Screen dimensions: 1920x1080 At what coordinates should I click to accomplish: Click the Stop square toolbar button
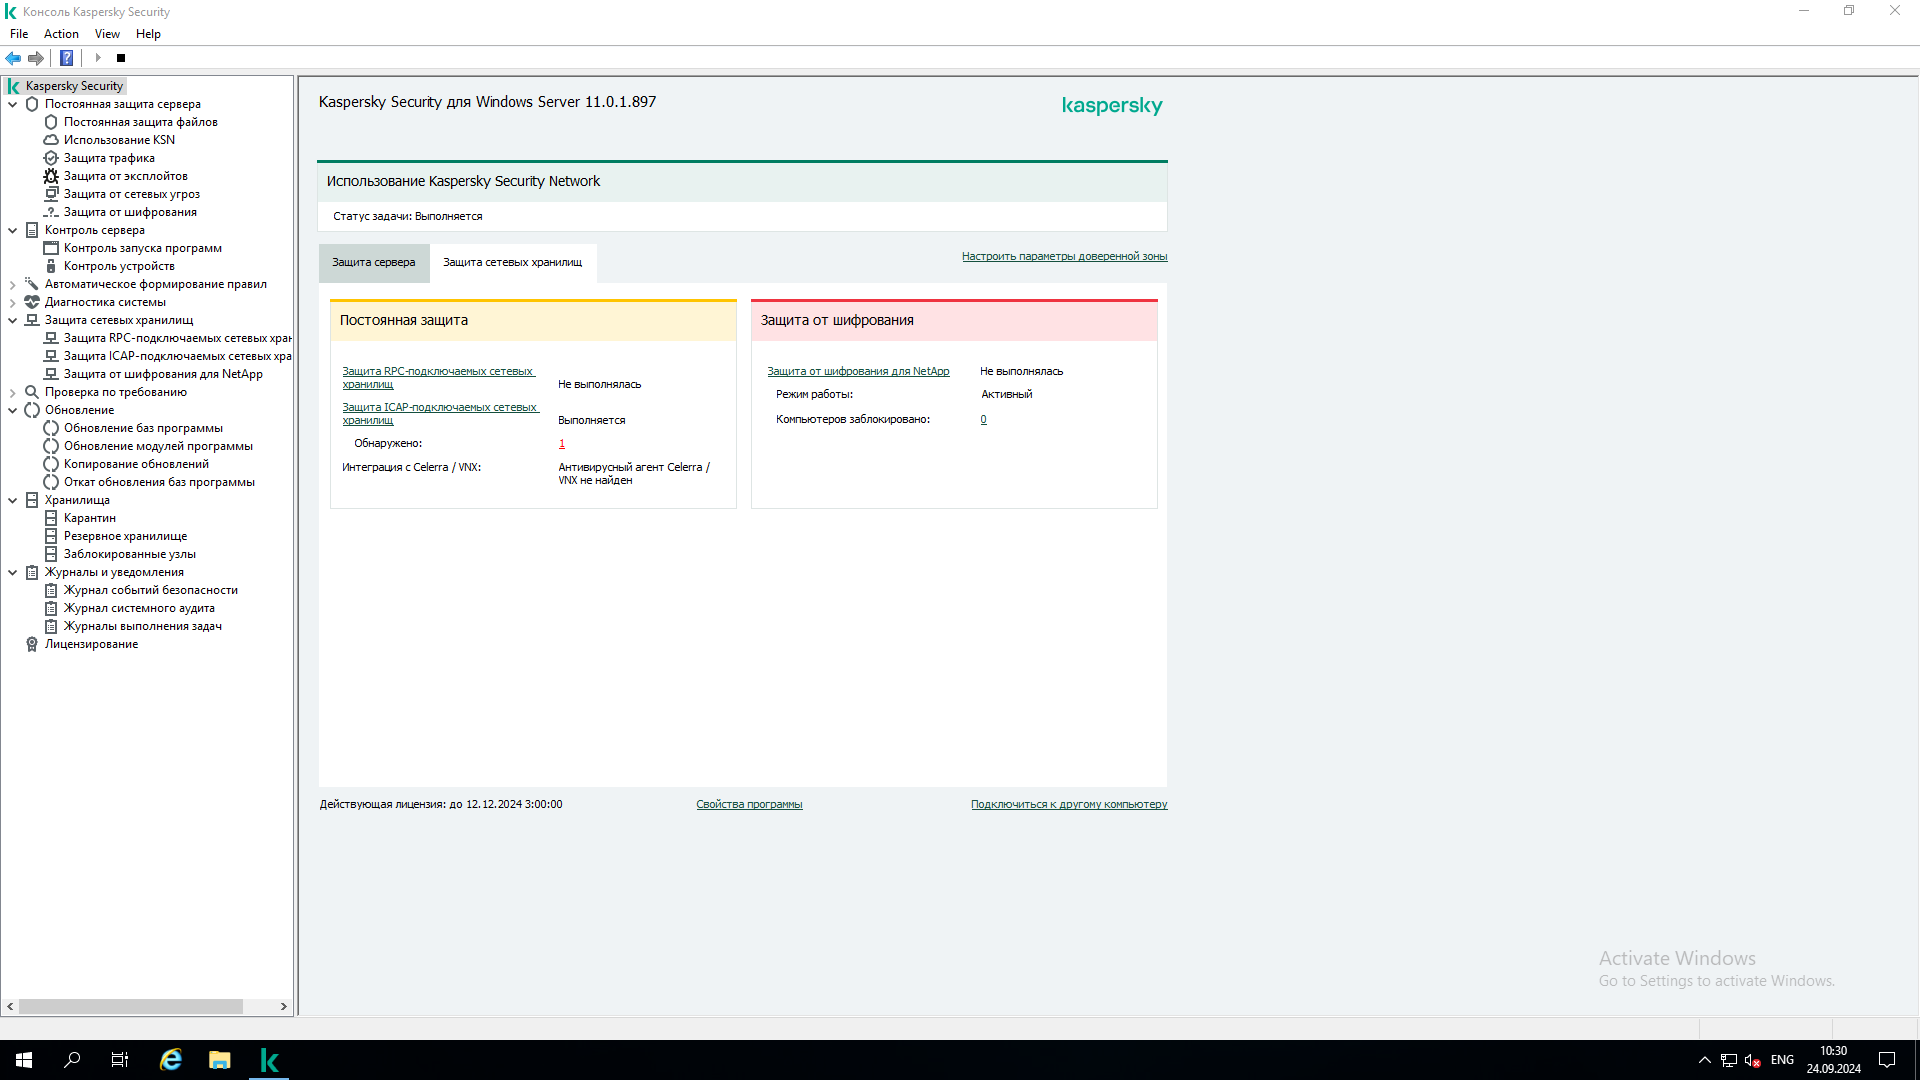(121, 58)
